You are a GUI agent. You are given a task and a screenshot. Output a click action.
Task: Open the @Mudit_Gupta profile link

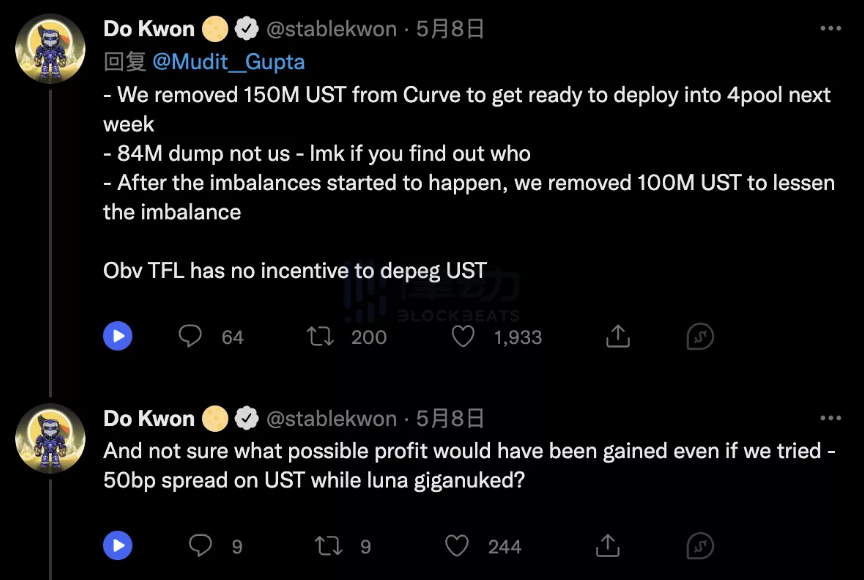(229, 62)
